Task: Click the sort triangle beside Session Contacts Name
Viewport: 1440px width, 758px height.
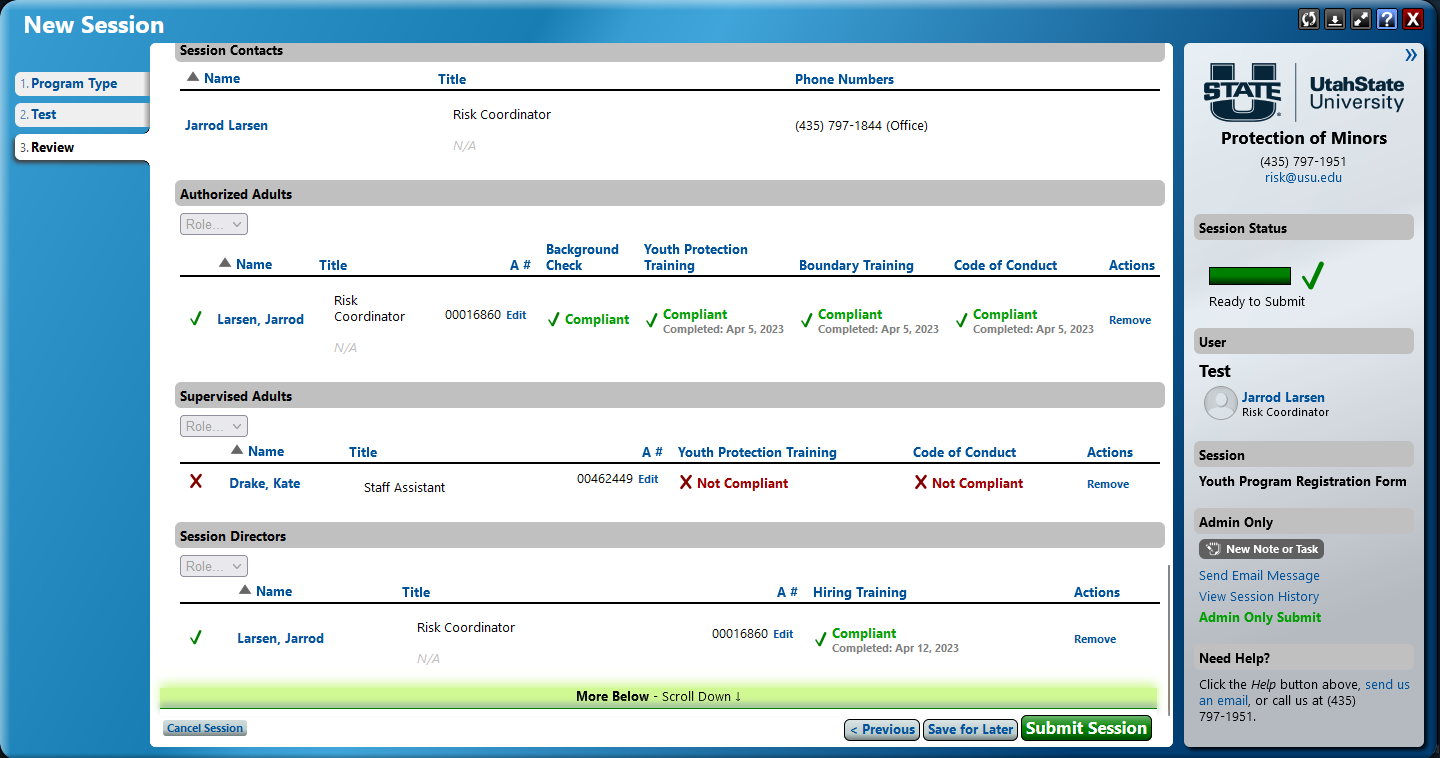Action: [193, 77]
